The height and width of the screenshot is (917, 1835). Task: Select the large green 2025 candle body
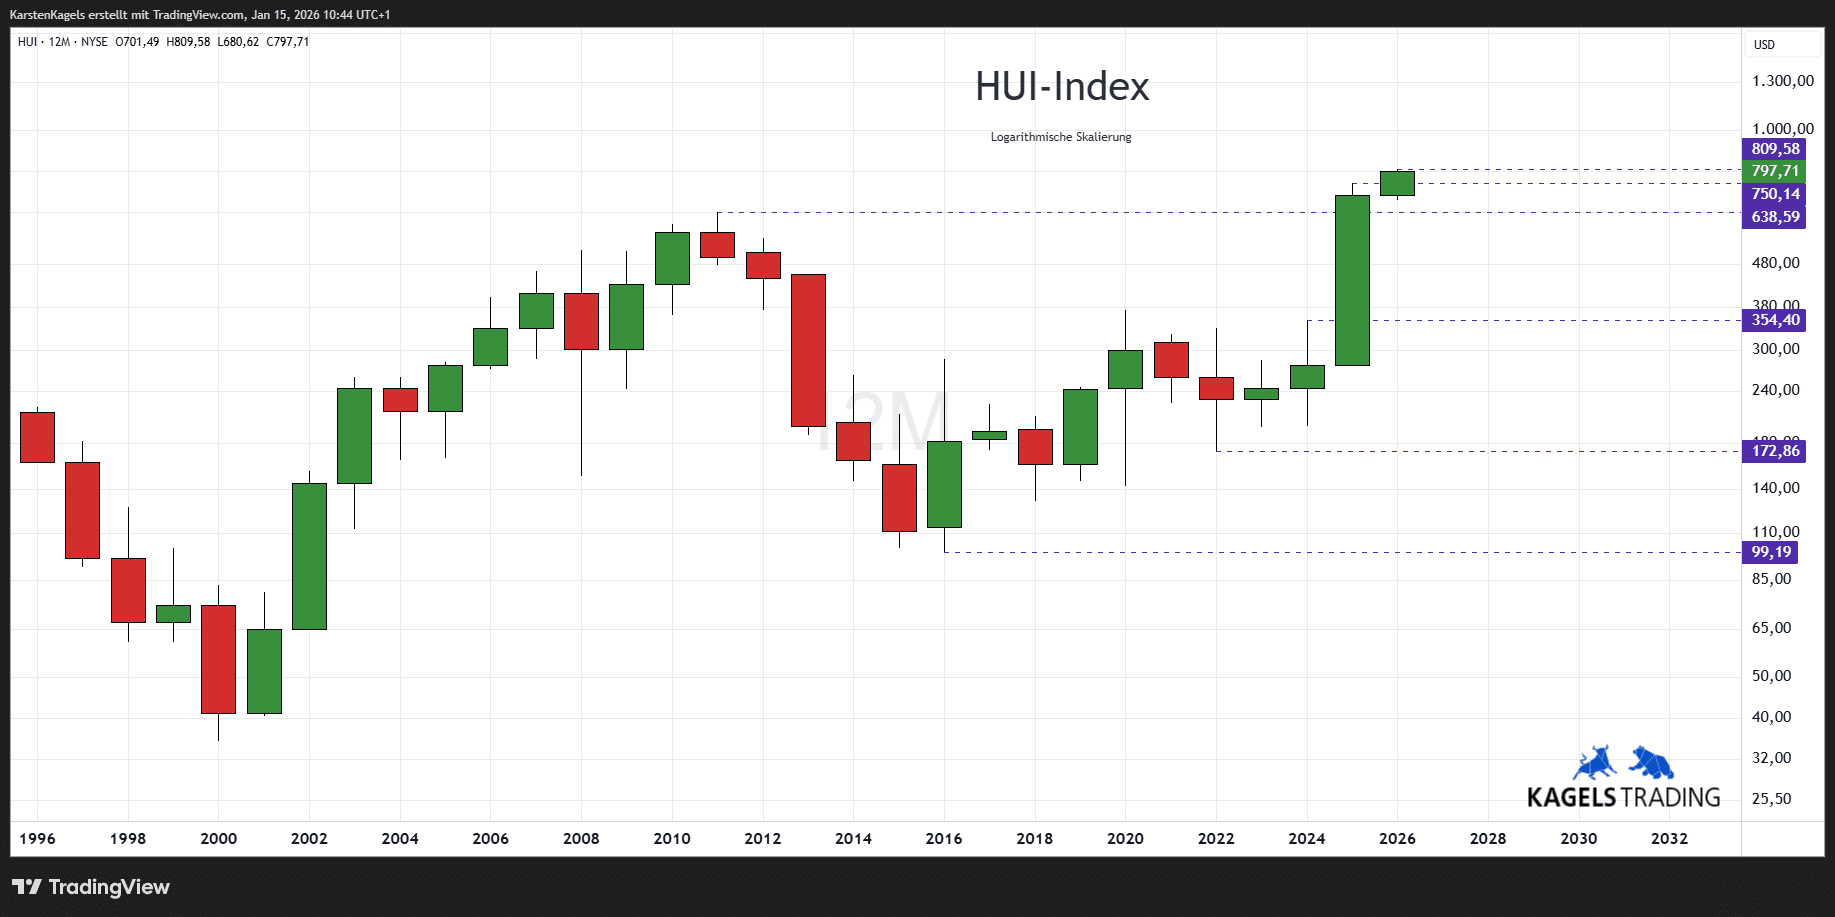(1352, 280)
